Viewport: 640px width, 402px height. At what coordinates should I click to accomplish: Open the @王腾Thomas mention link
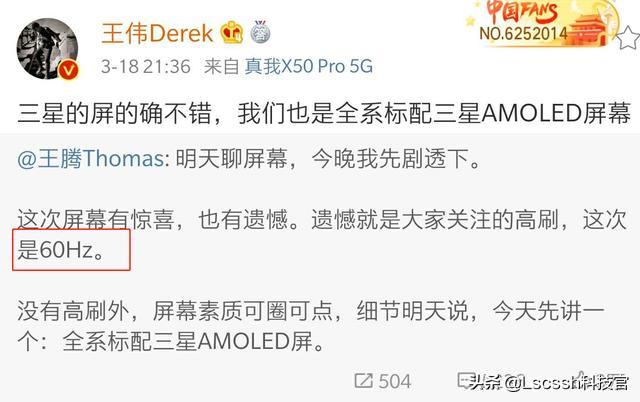tap(91, 158)
